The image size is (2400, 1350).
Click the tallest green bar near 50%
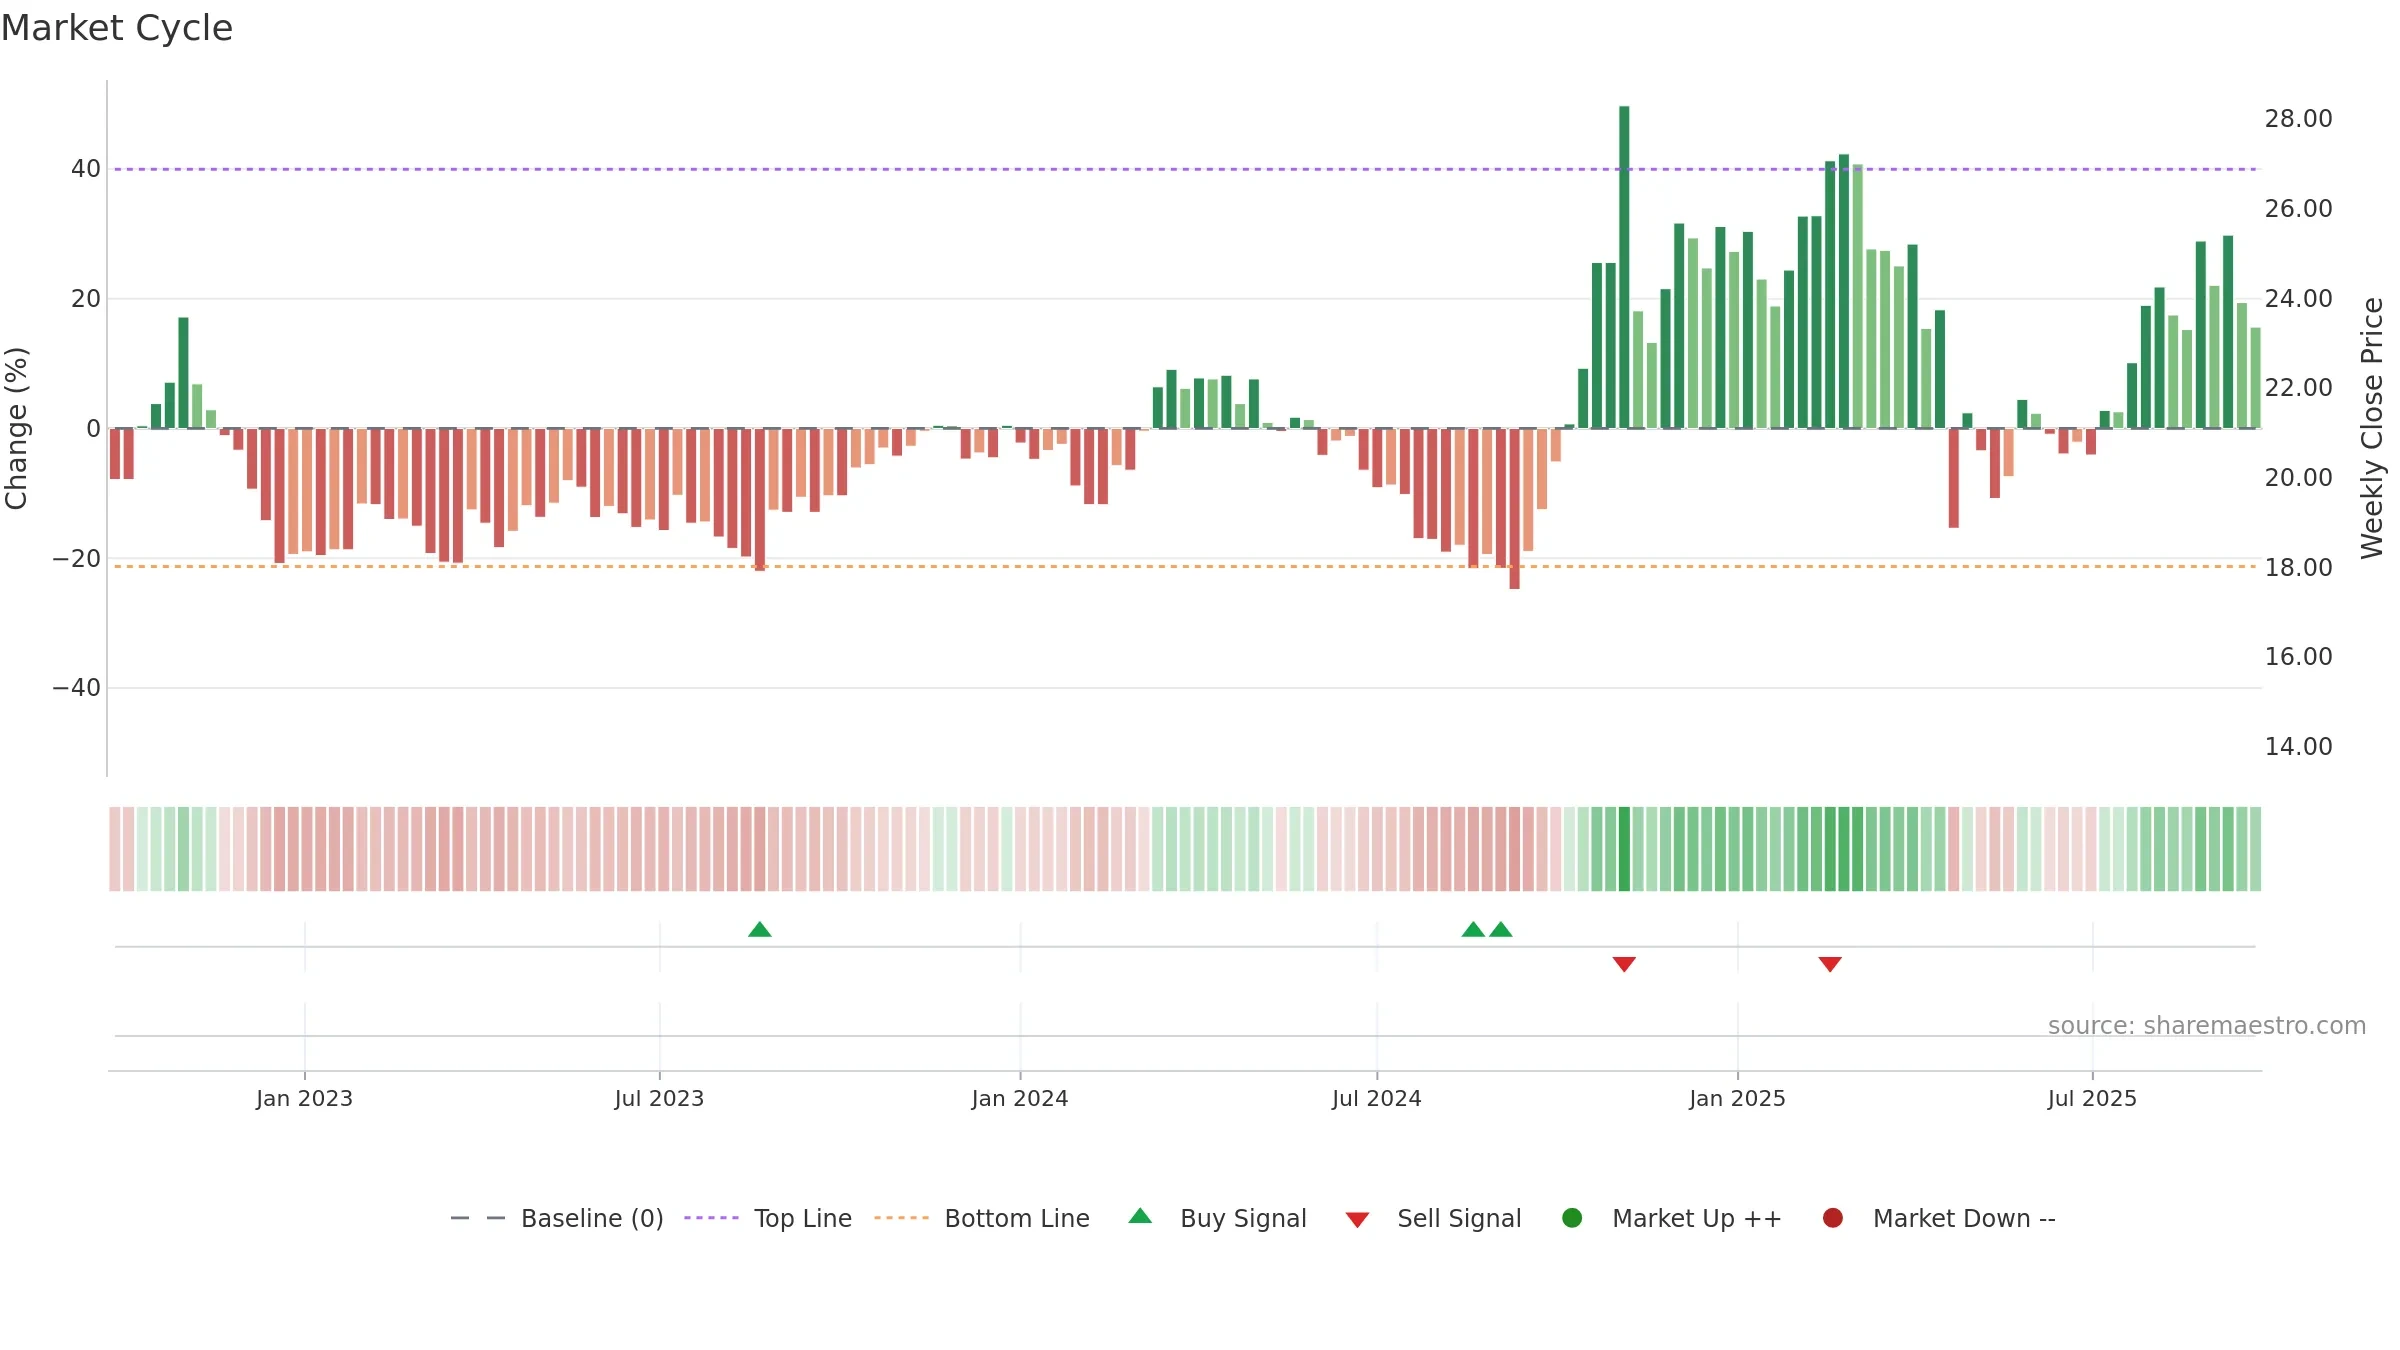pyautogui.click(x=1624, y=267)
